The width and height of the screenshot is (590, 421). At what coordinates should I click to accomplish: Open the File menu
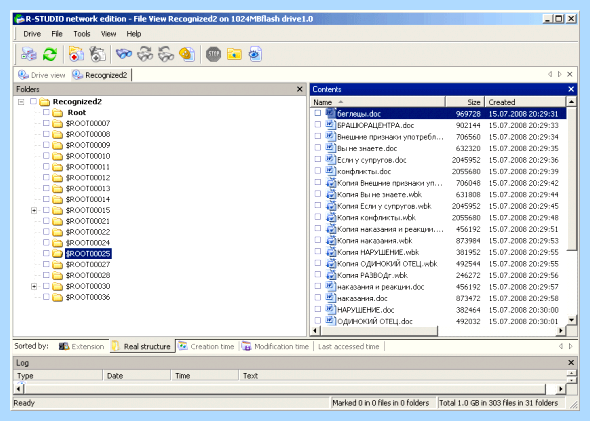click(57, 34)
